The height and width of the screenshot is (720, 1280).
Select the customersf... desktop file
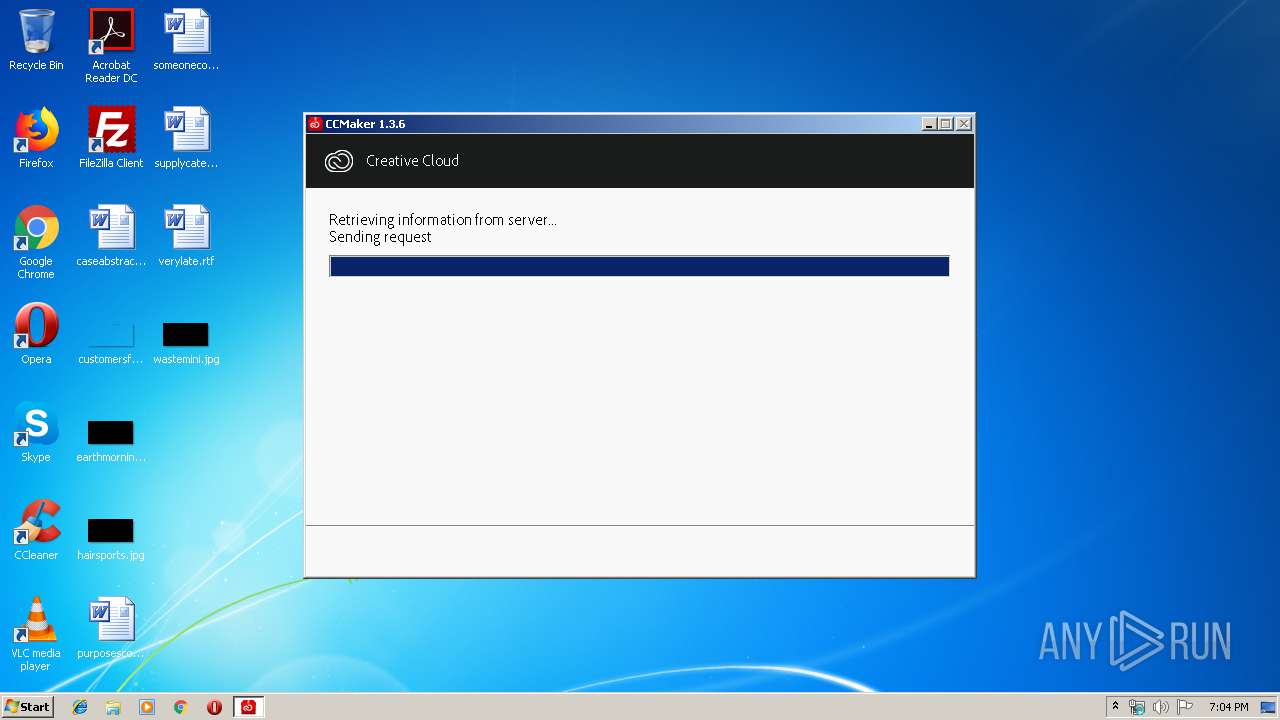click(111, 342)
